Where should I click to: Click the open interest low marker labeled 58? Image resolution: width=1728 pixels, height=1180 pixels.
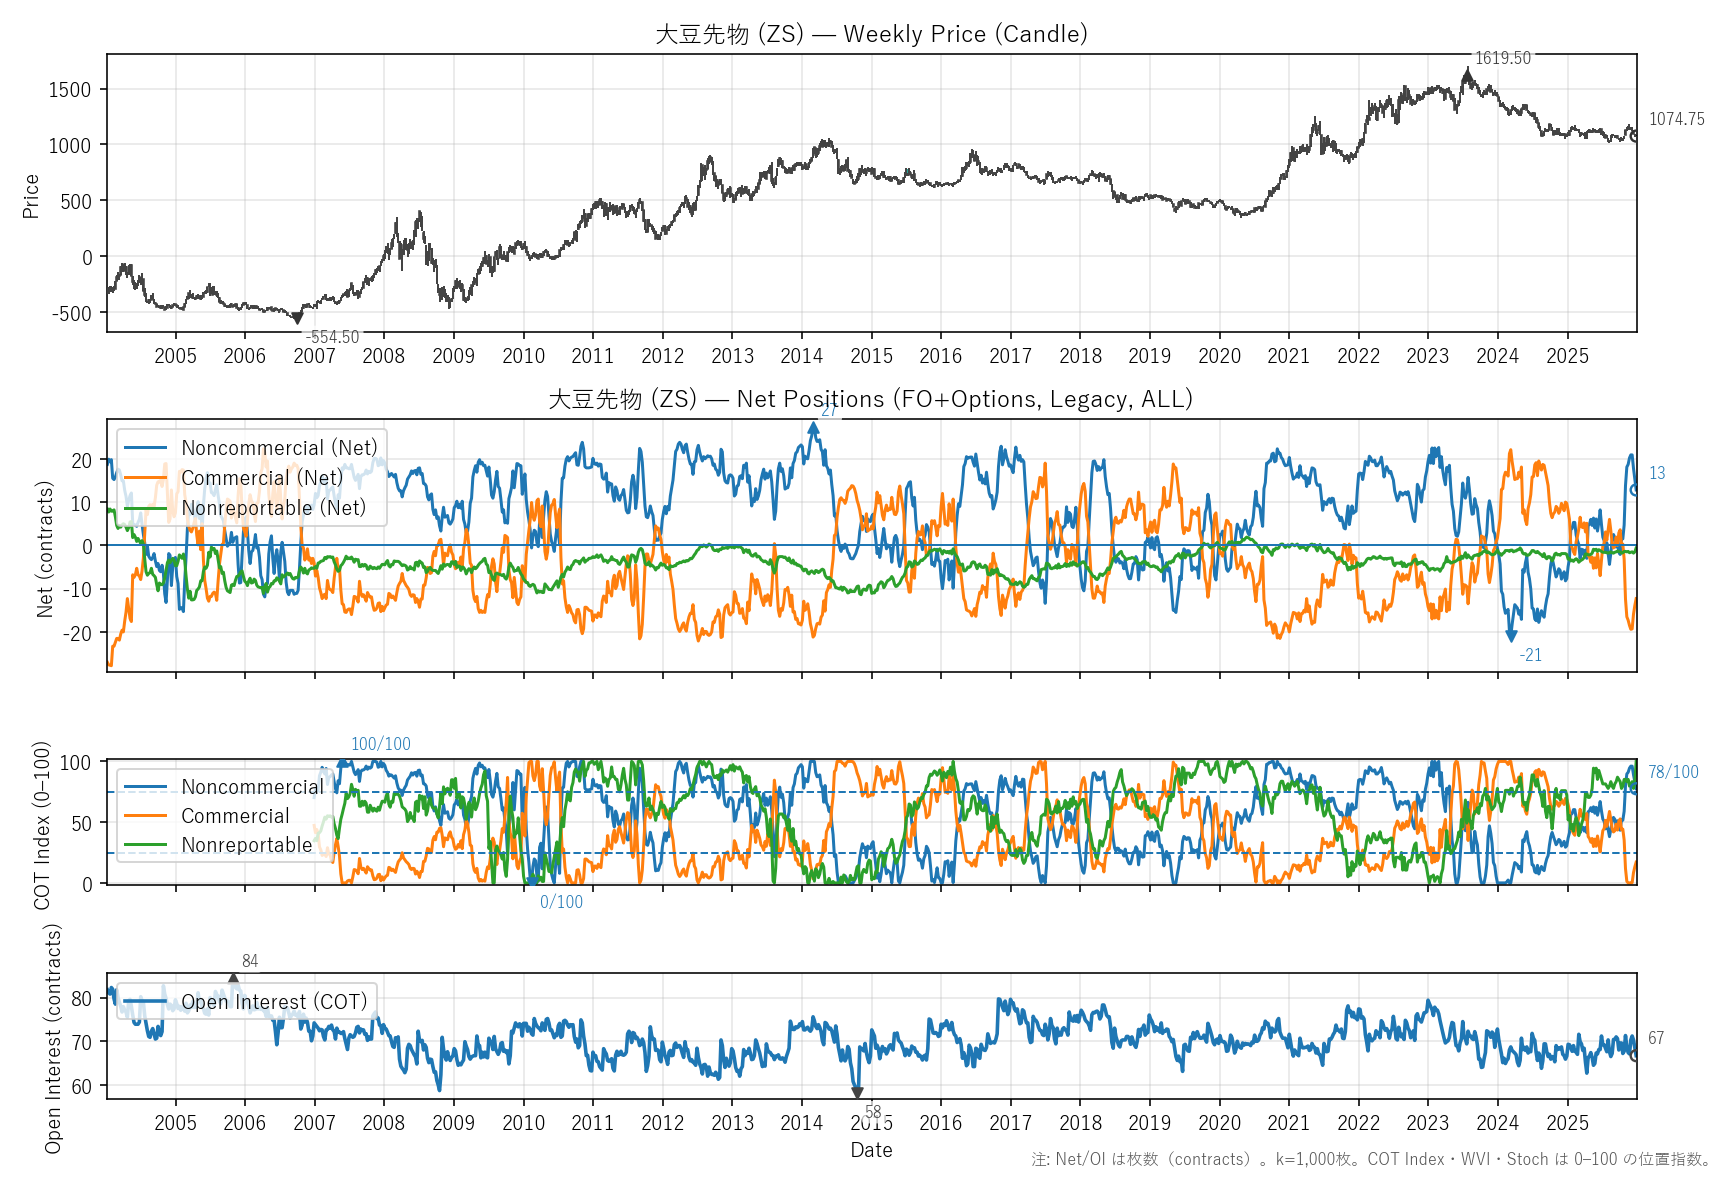coord(857,1093)
